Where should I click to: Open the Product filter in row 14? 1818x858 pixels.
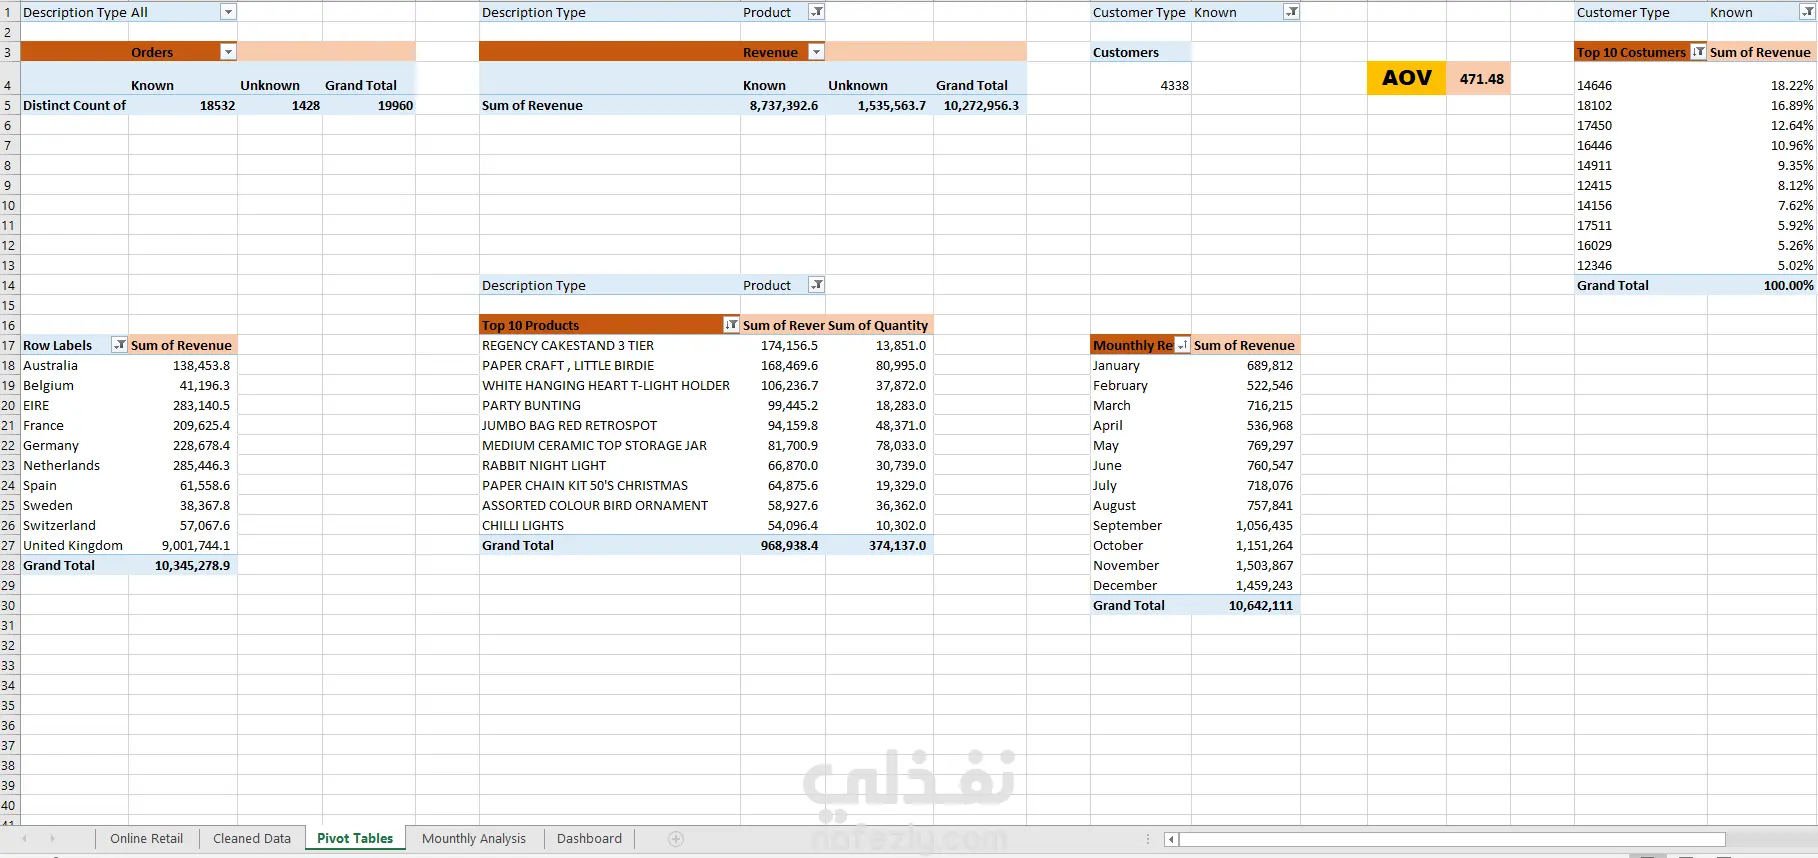[x=817, y=285]
